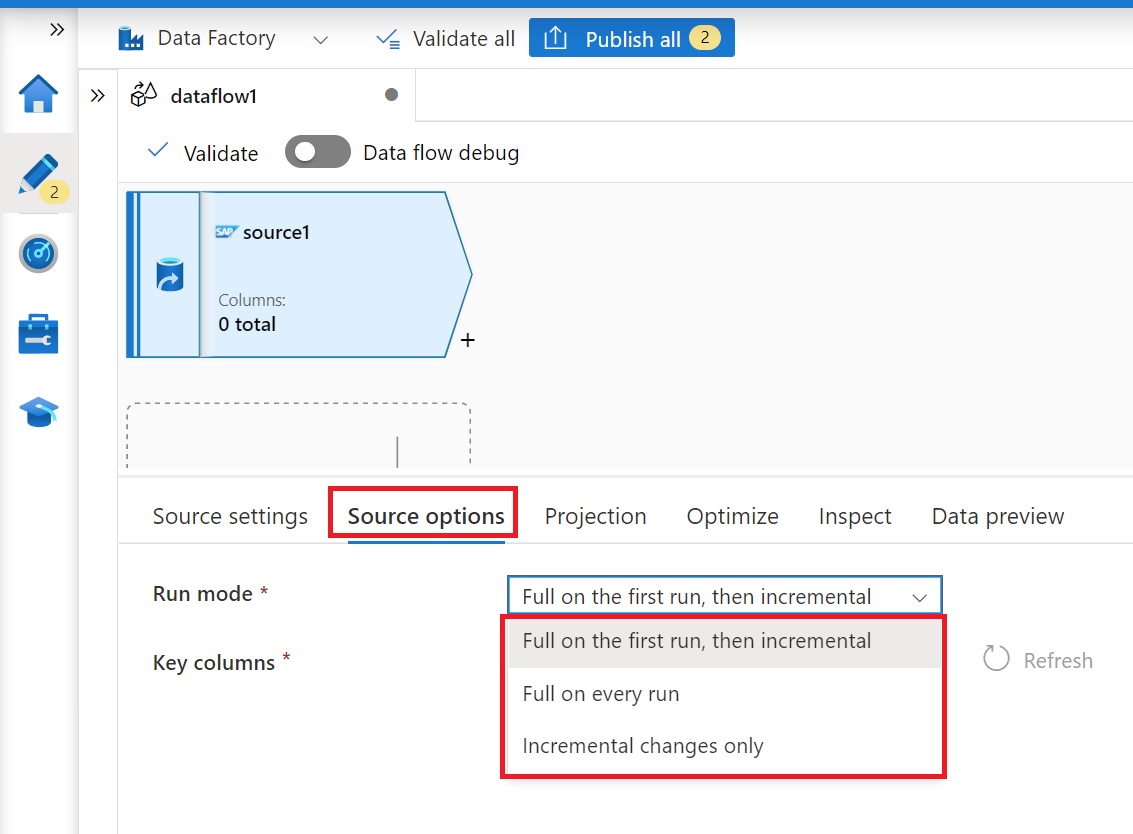Switch to the Projection tab
Viewport: 1133px width, 834px height.
click(x=595, y=516)
